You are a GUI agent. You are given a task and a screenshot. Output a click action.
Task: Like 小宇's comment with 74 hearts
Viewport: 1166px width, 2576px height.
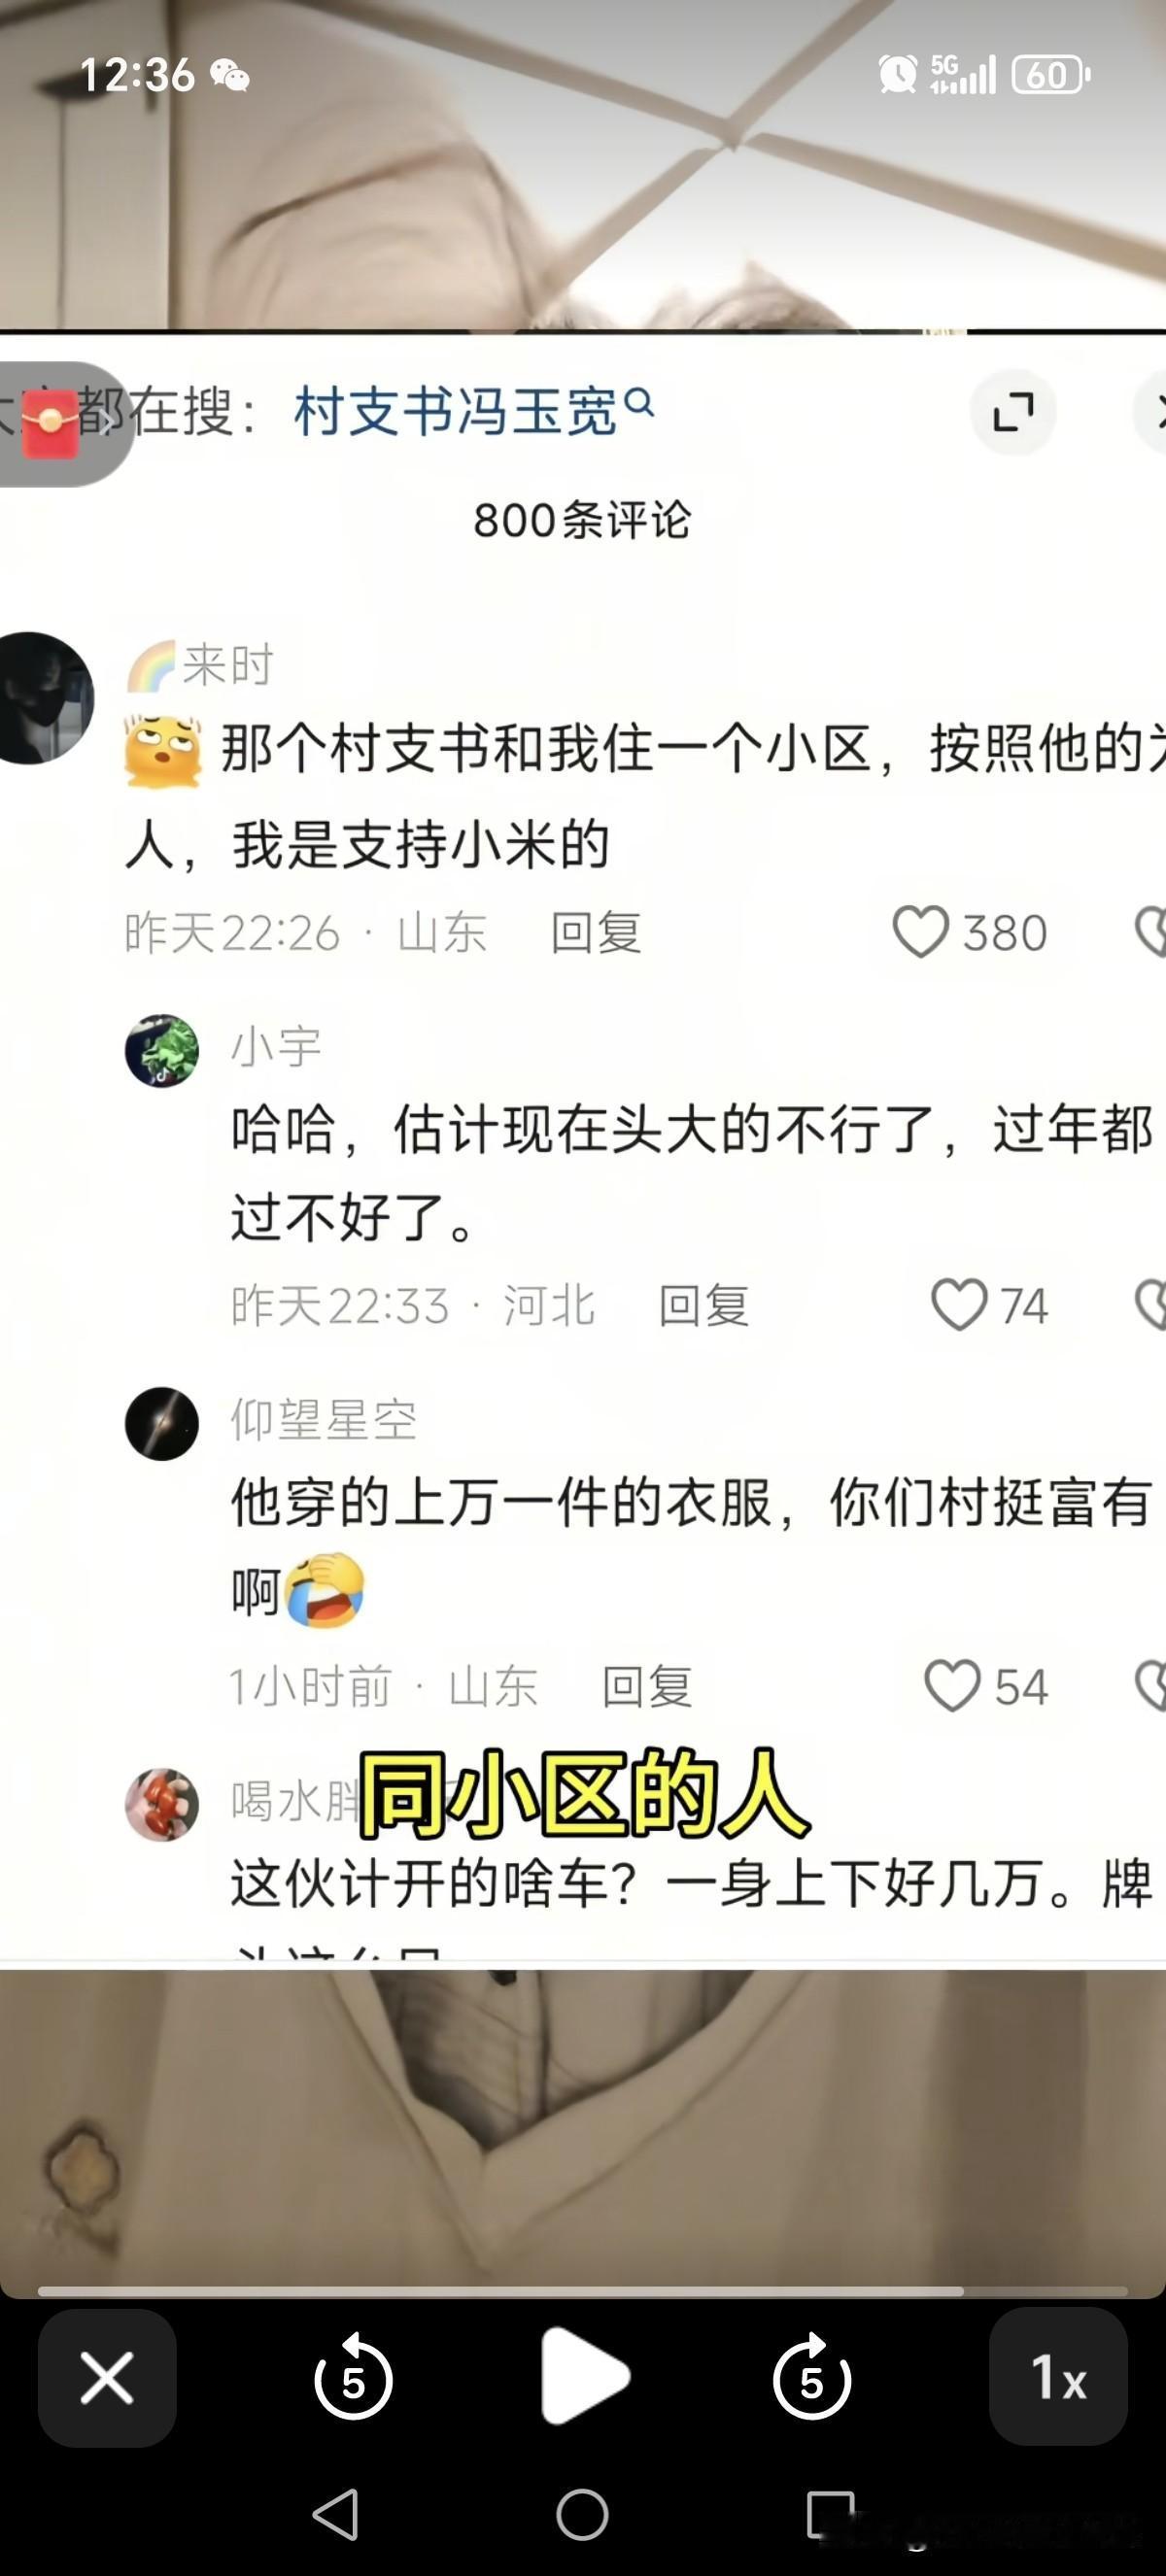(958, 1305)
